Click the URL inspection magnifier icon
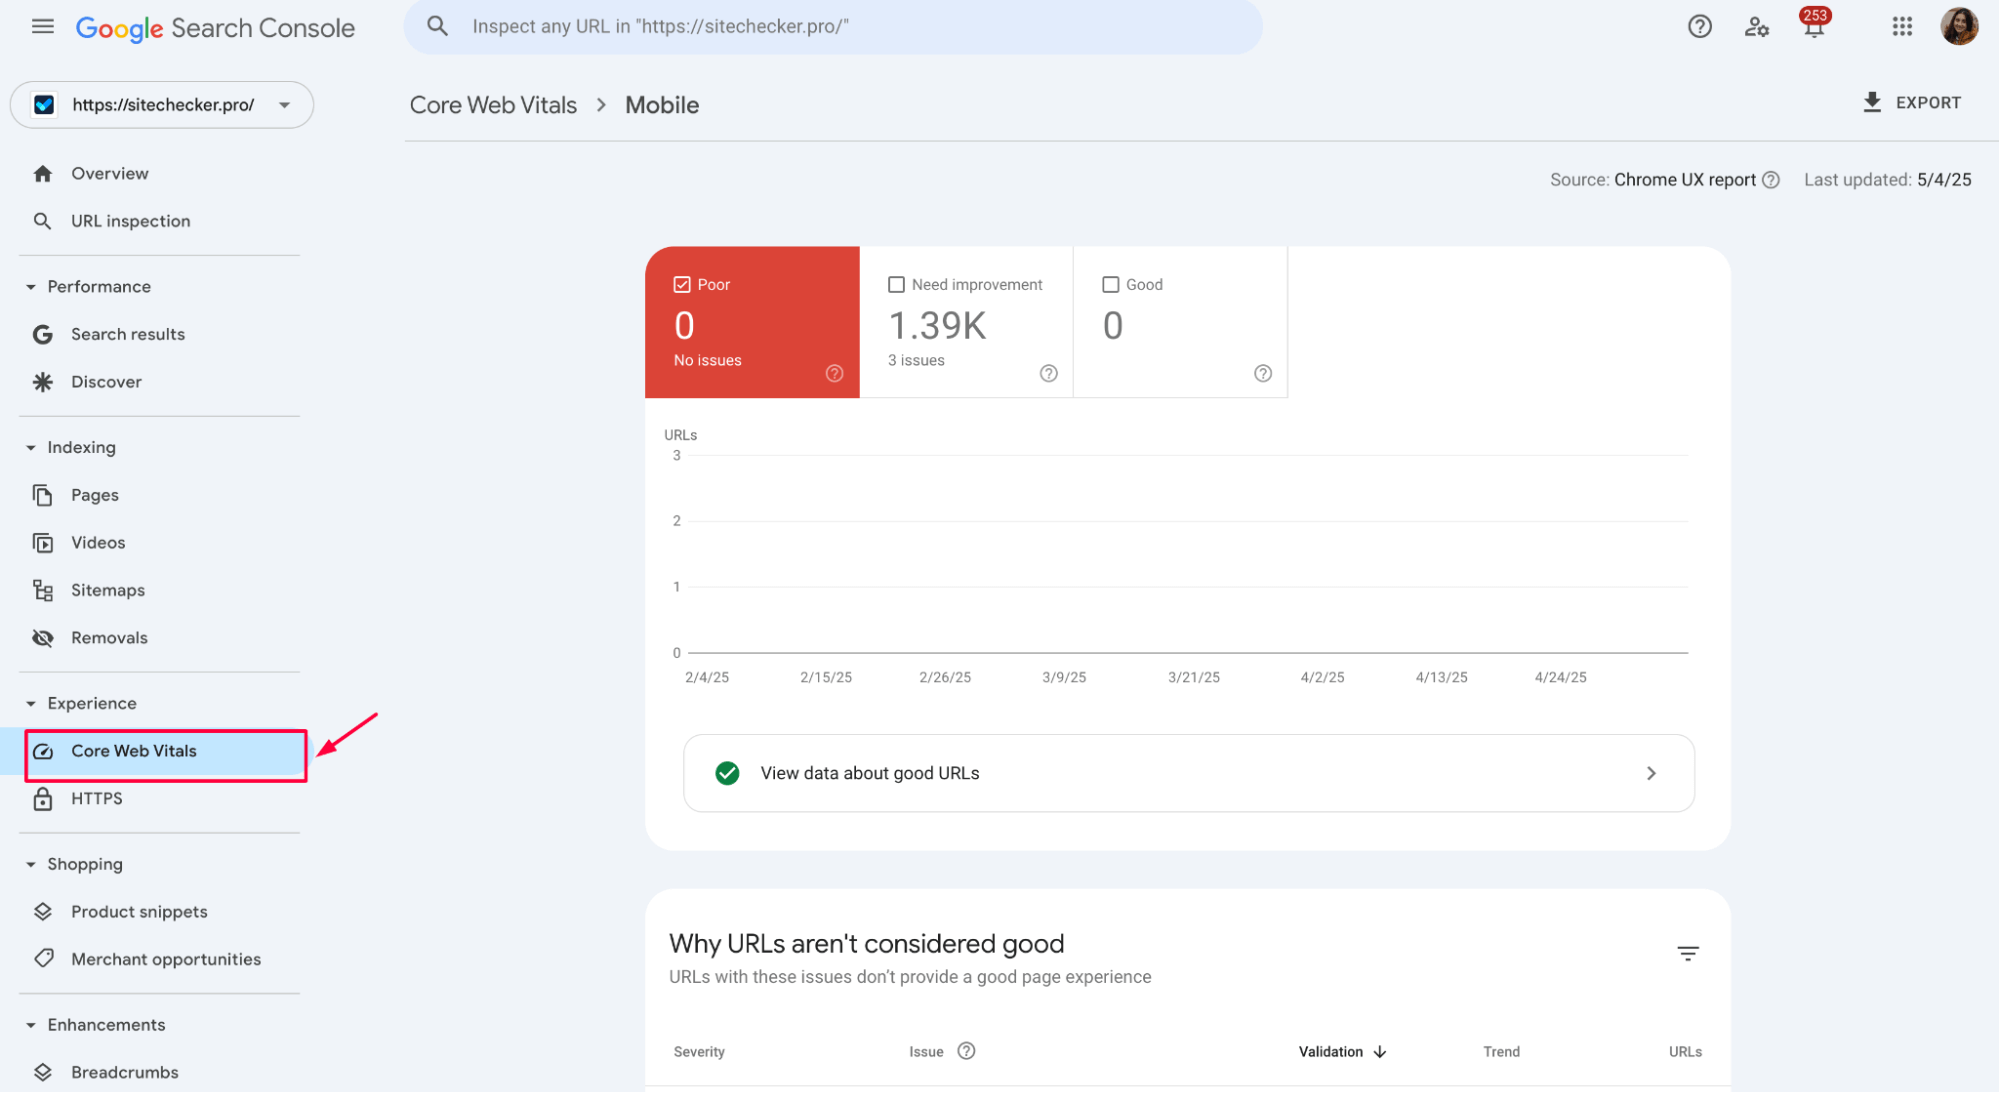This screenshot has height=1093, width=1999. 42,221
